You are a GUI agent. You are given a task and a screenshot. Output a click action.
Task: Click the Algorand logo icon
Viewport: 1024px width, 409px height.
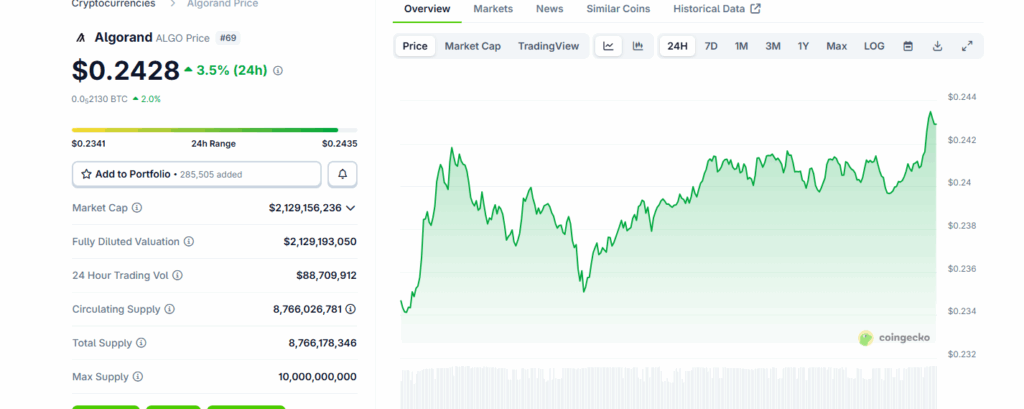click(x=81, y=38)
